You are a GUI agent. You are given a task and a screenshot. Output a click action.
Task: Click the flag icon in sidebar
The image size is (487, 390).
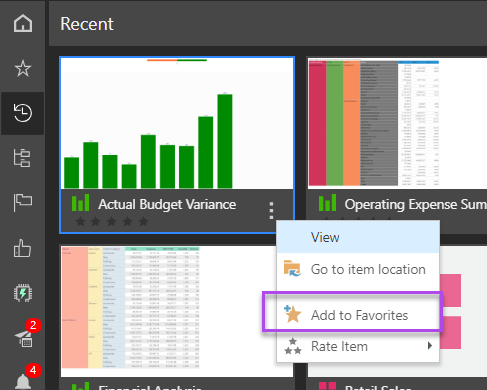click(23, 202)
